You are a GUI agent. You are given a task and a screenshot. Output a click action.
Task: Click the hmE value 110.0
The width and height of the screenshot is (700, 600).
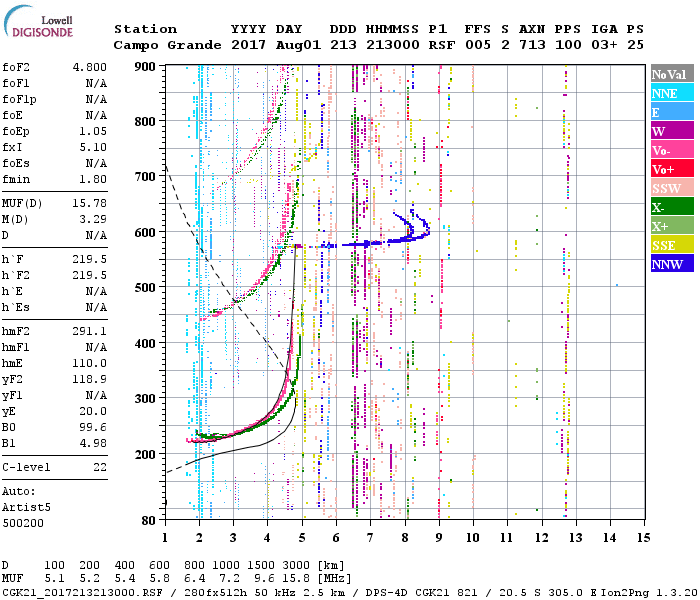click(x=90, y=363)
